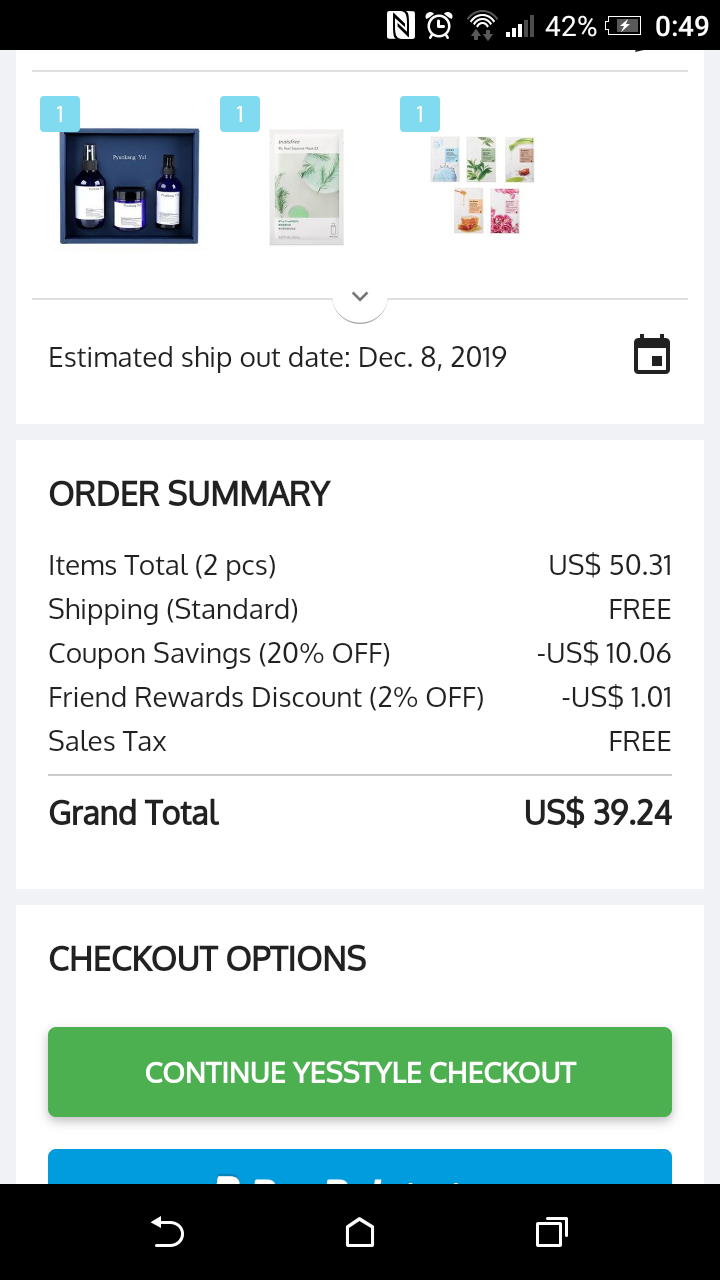Viewport: 720px width, 1280px height.
Task: Tap the NFC status bar icon
Action: pos(401,25)
